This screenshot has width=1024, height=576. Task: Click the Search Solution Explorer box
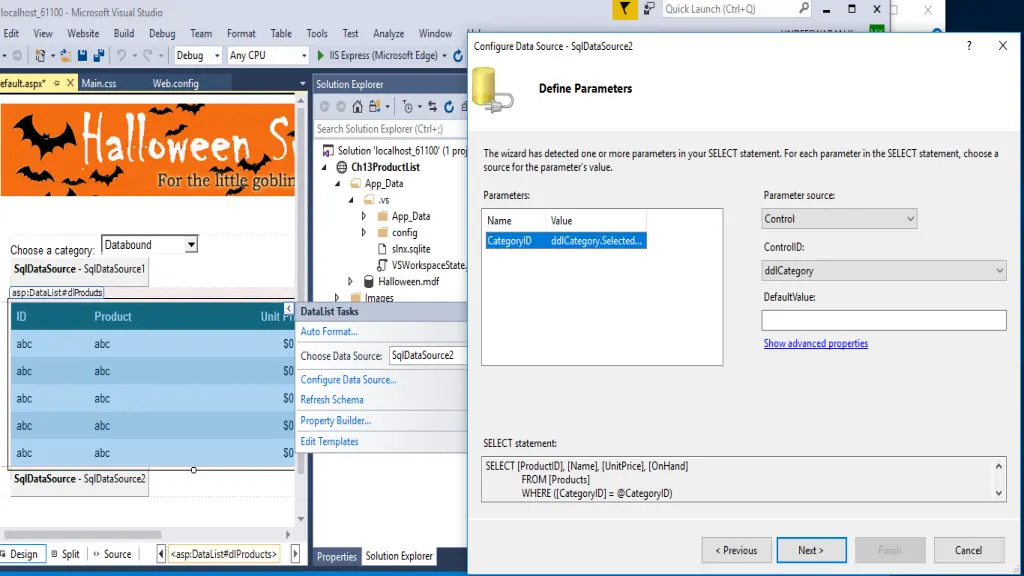pos(390,129)
